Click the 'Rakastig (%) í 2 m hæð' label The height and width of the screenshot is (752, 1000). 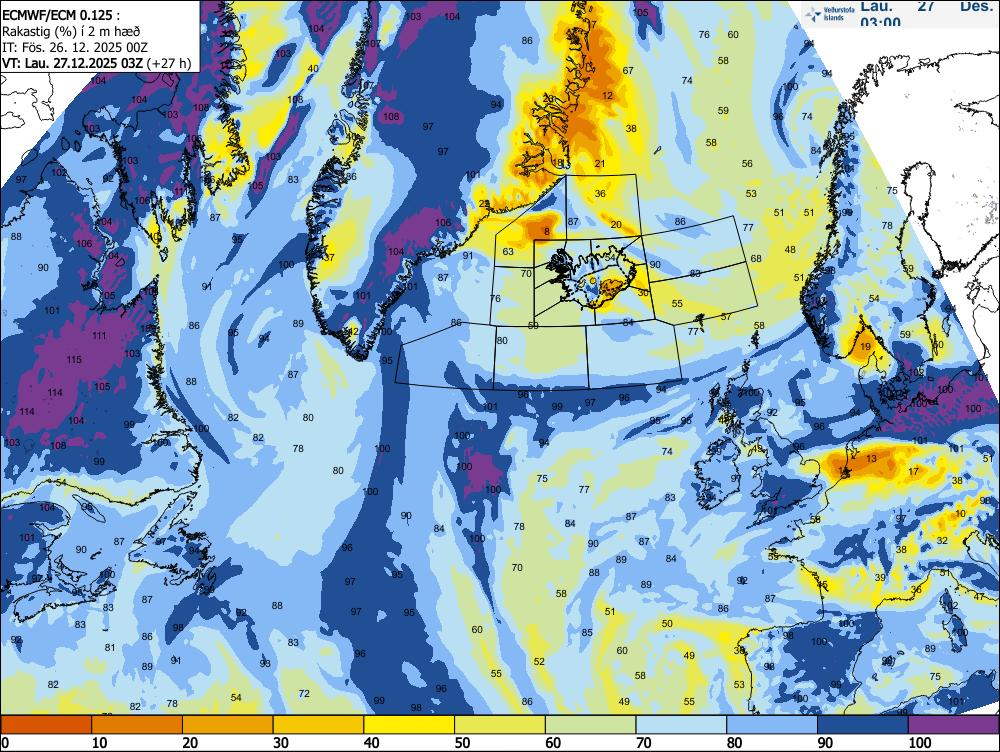pos(71,31)
